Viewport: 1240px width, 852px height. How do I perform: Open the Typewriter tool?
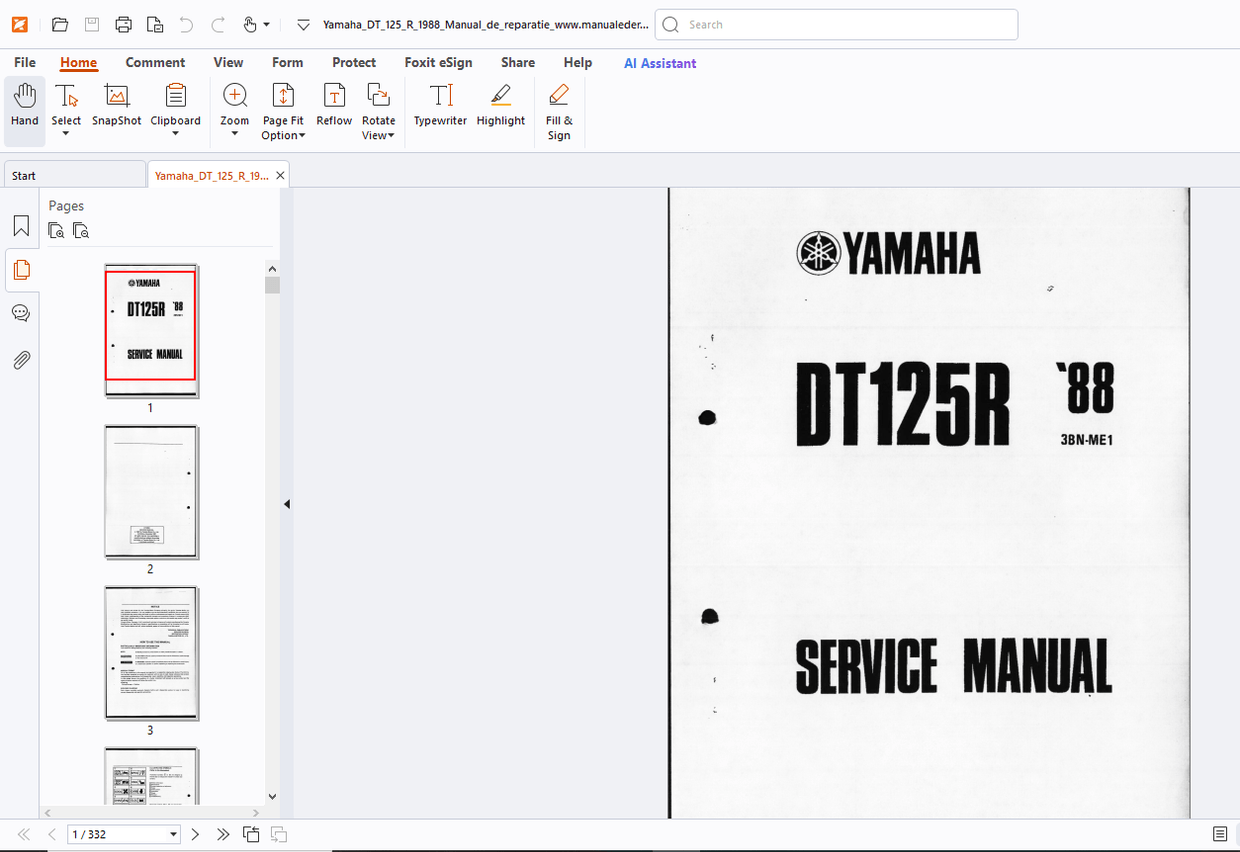click(440, 105)
